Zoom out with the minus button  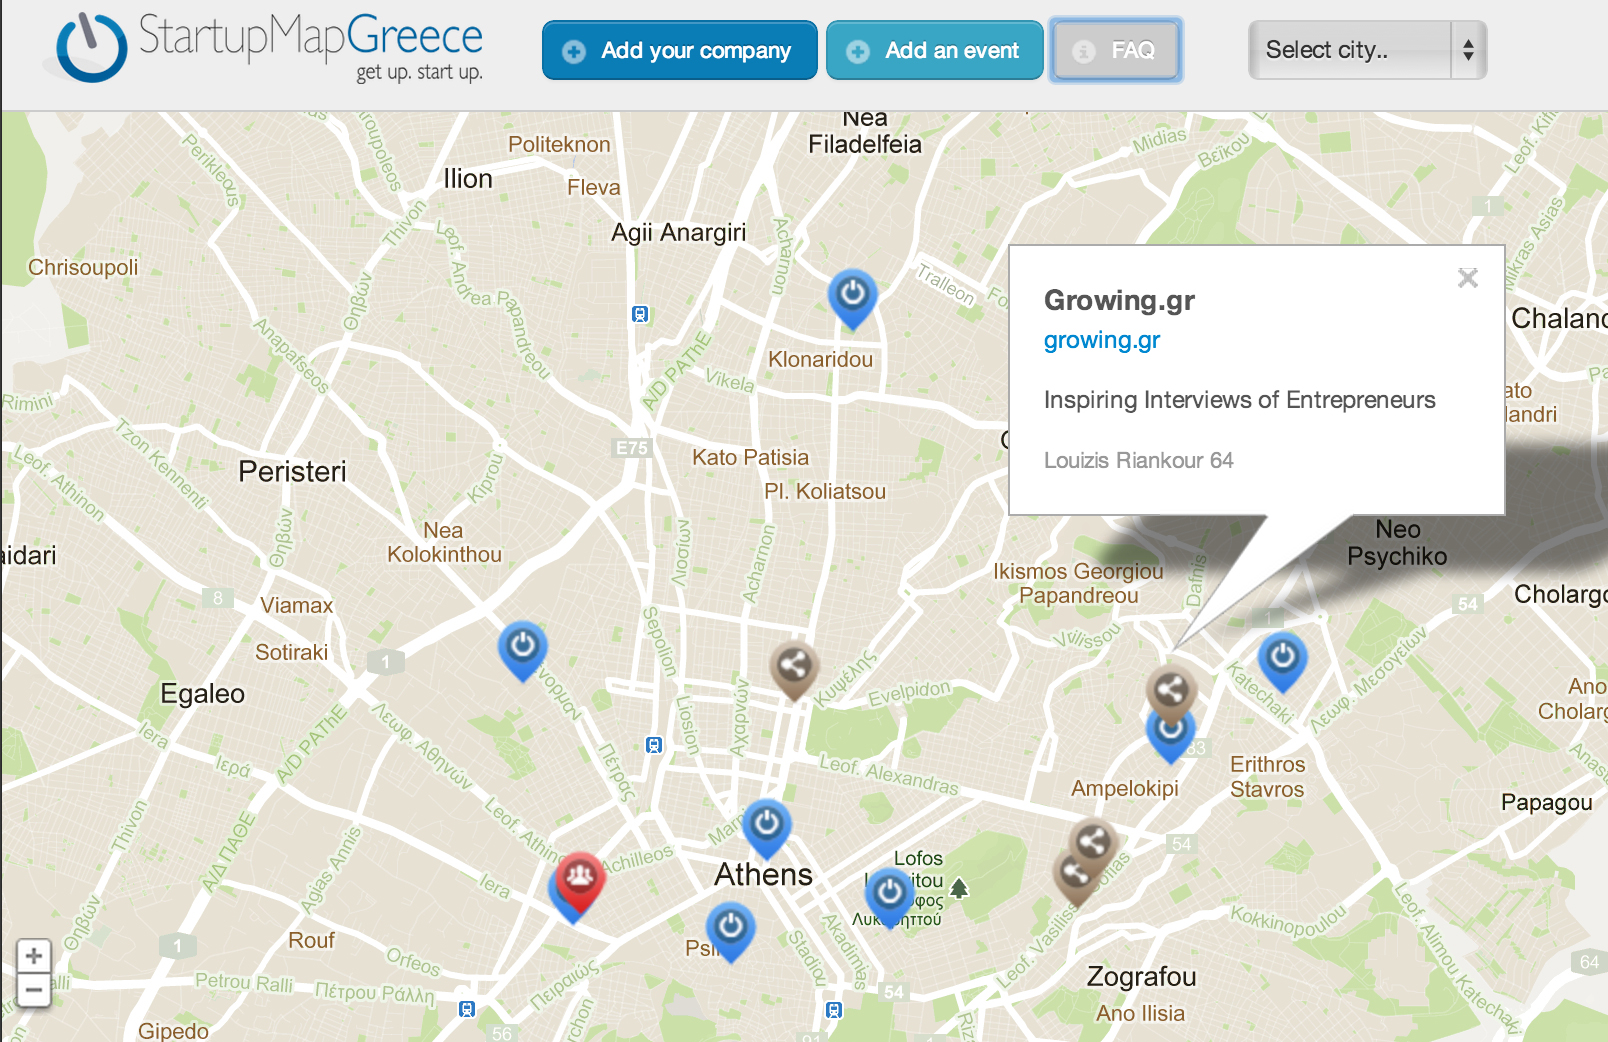[x=34, y=991]
